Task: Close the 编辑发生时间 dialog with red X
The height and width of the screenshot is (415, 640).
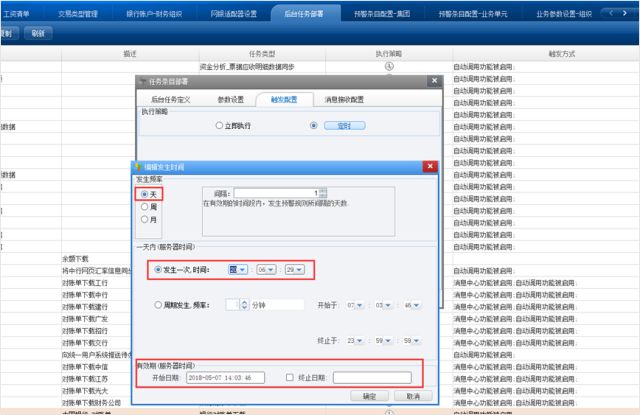Action: tap(430, 166)
